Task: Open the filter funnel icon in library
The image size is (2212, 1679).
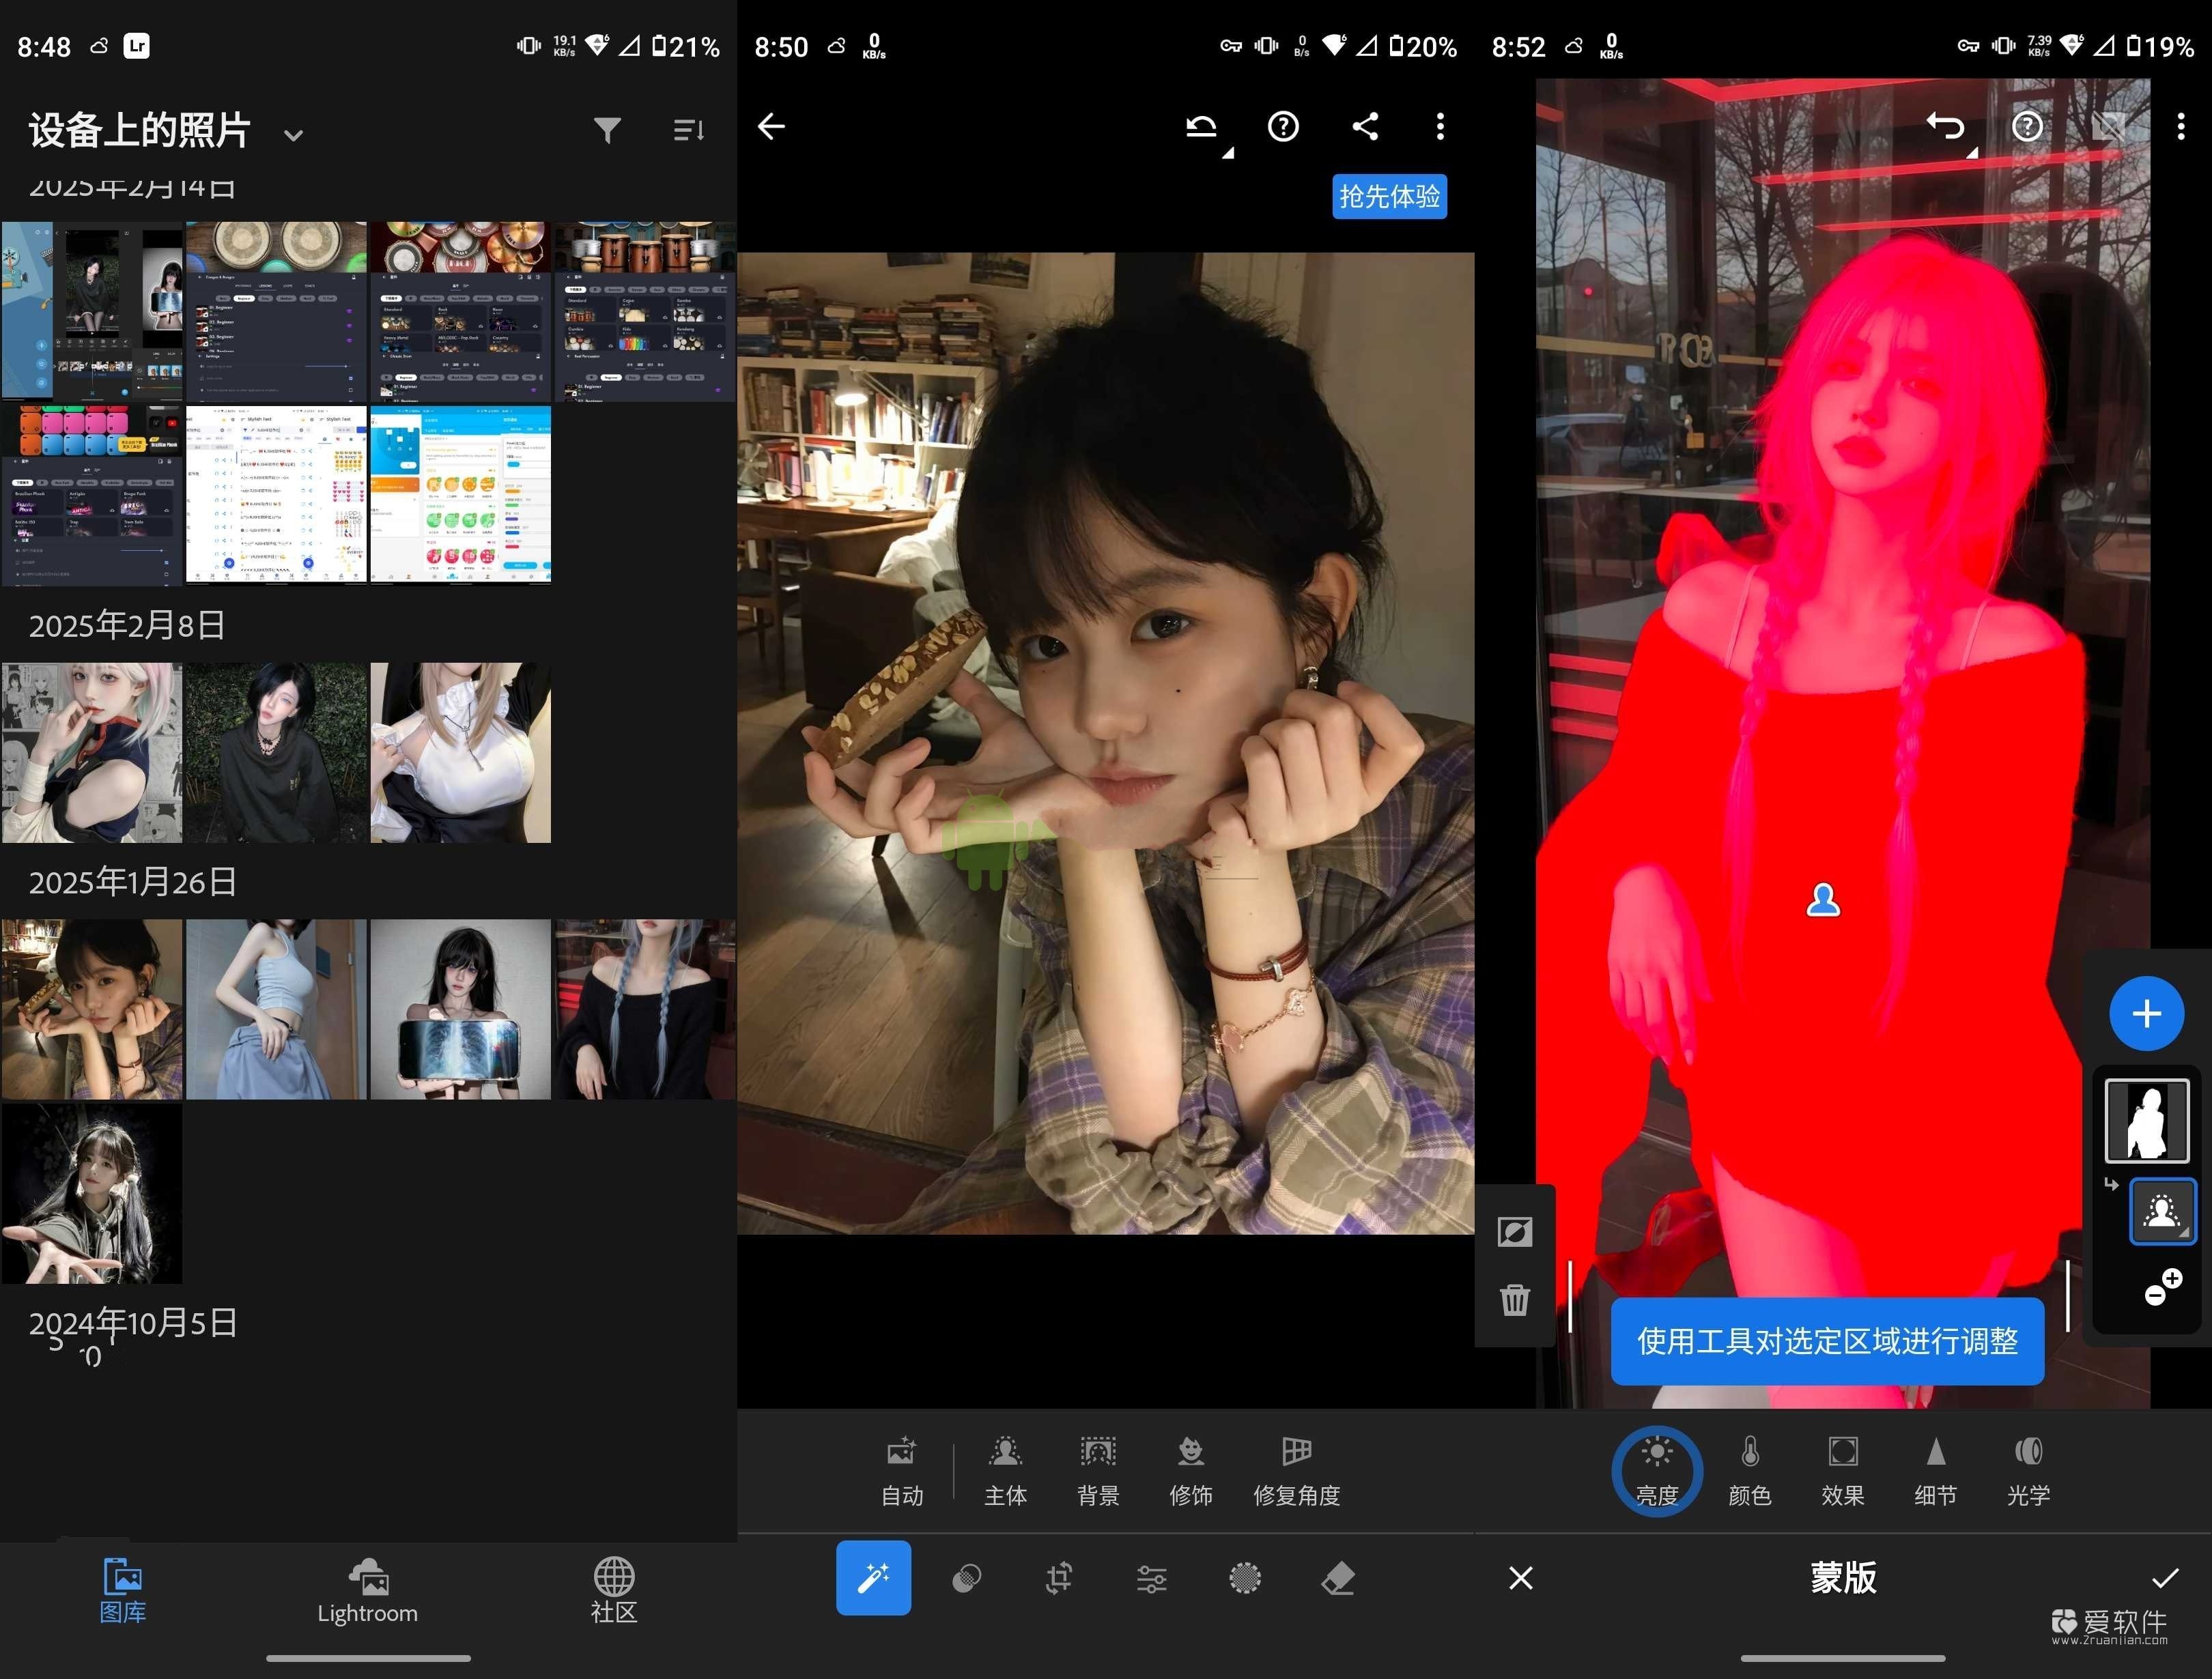Action: point(607,130)
